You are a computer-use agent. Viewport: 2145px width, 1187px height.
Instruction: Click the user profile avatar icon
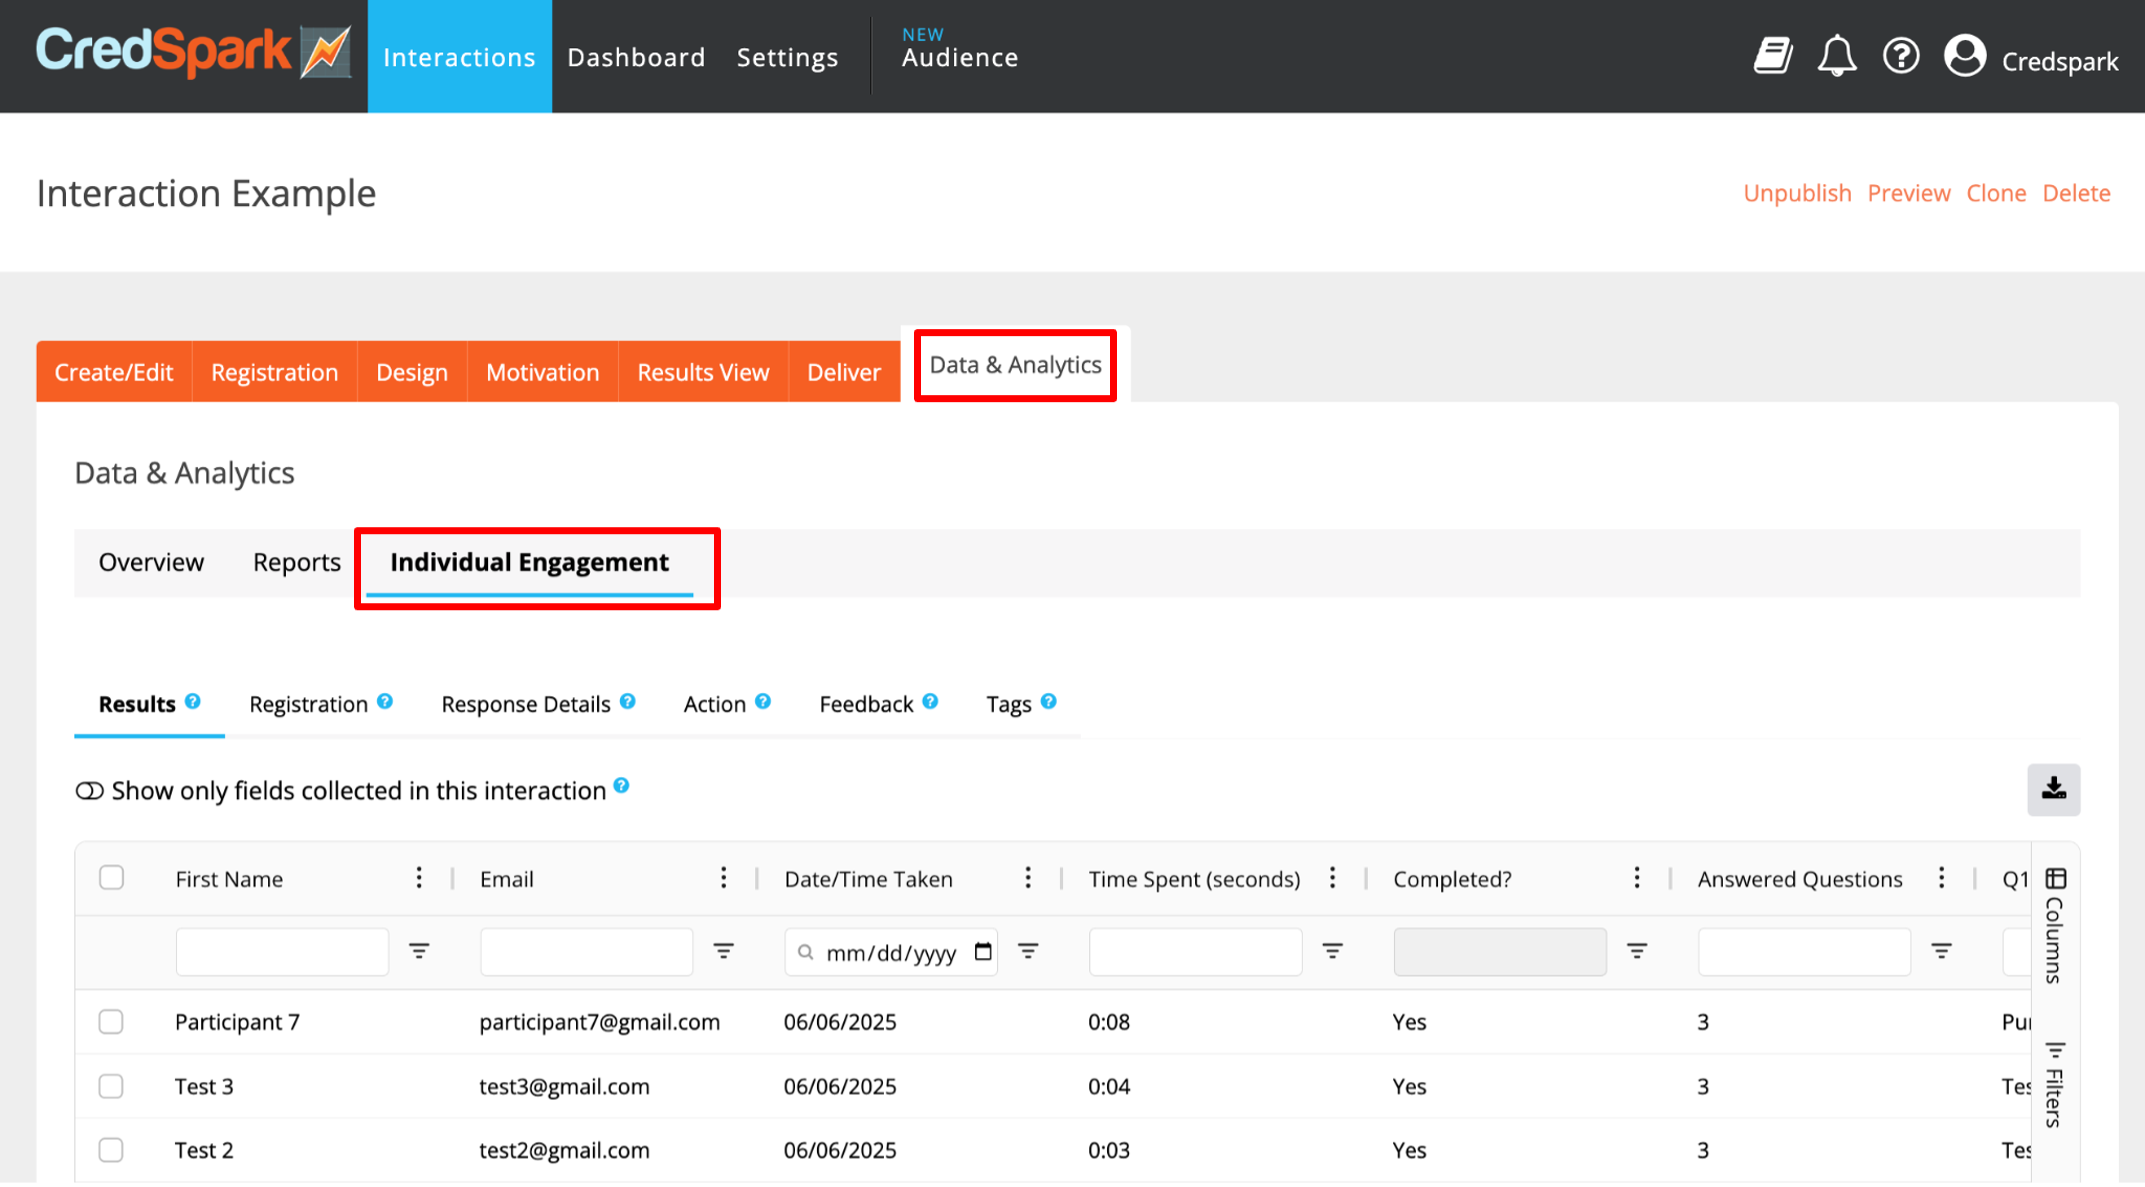[x=1964, y=56]
